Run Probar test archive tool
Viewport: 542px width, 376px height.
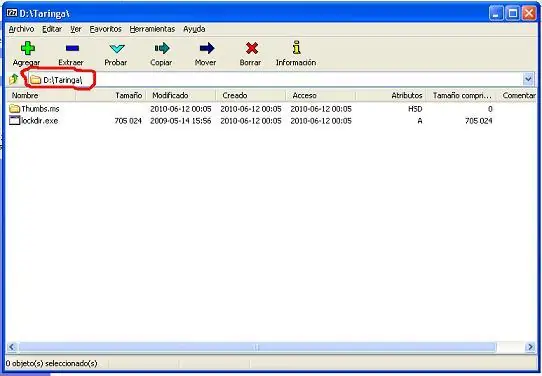tap(116, 48)
